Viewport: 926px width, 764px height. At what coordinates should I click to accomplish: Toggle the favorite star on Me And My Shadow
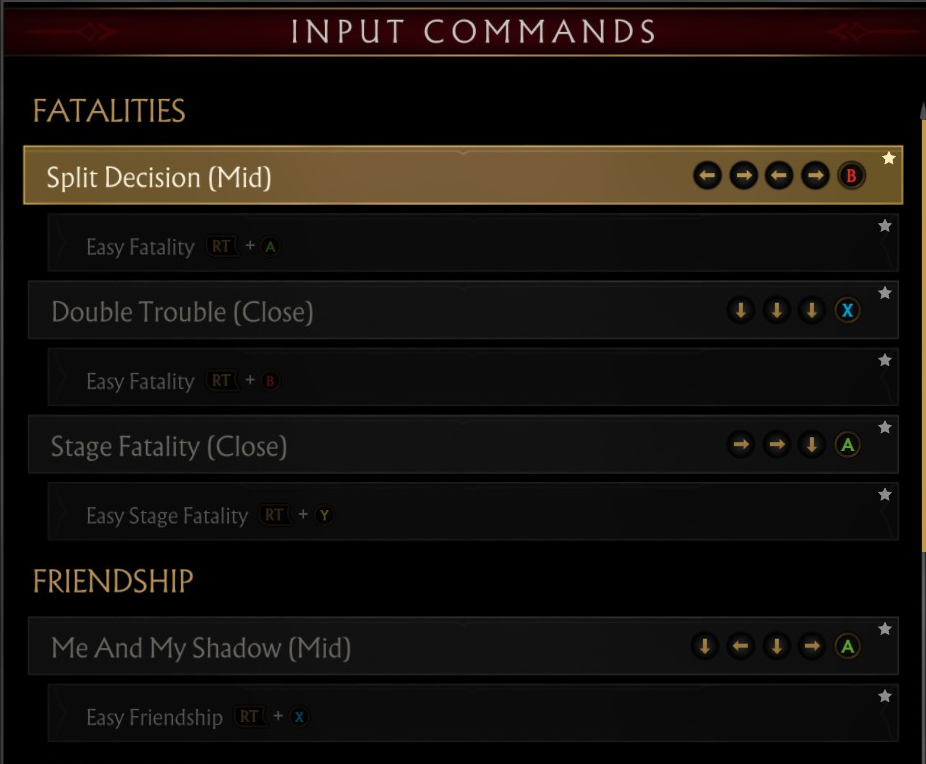click(x=884, y=629)
